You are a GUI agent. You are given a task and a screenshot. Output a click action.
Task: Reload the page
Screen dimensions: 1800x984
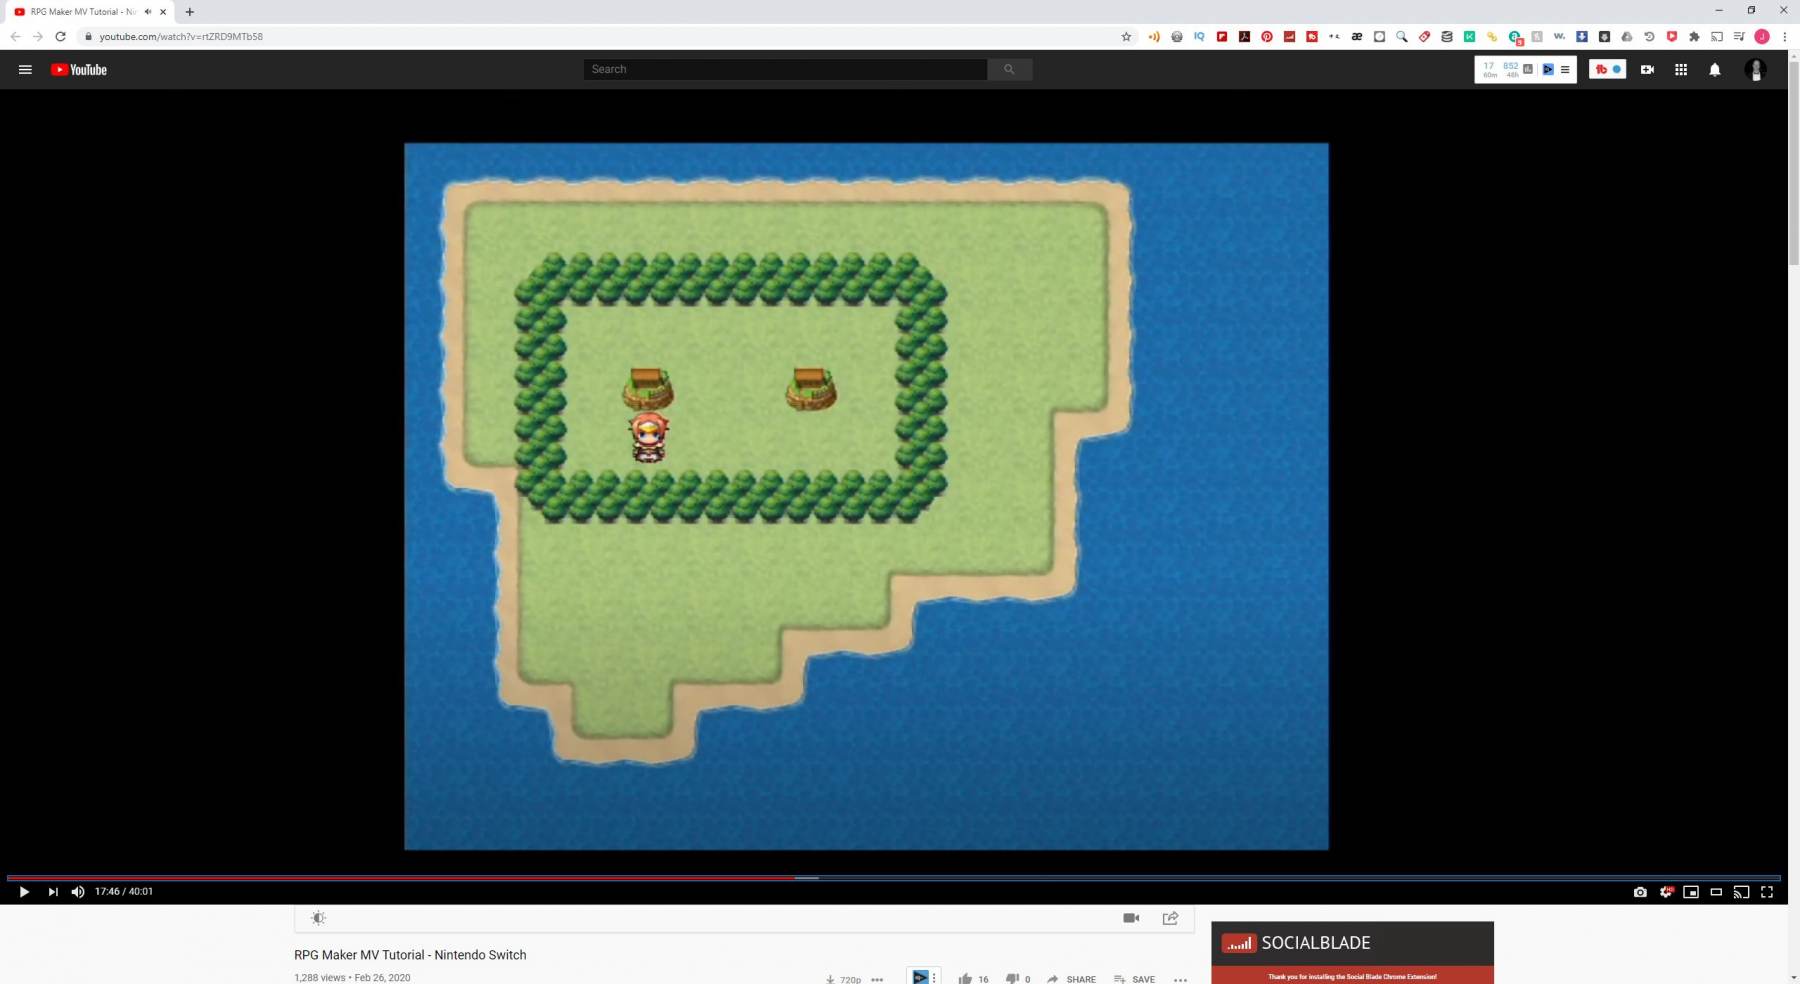click(60, 37)
